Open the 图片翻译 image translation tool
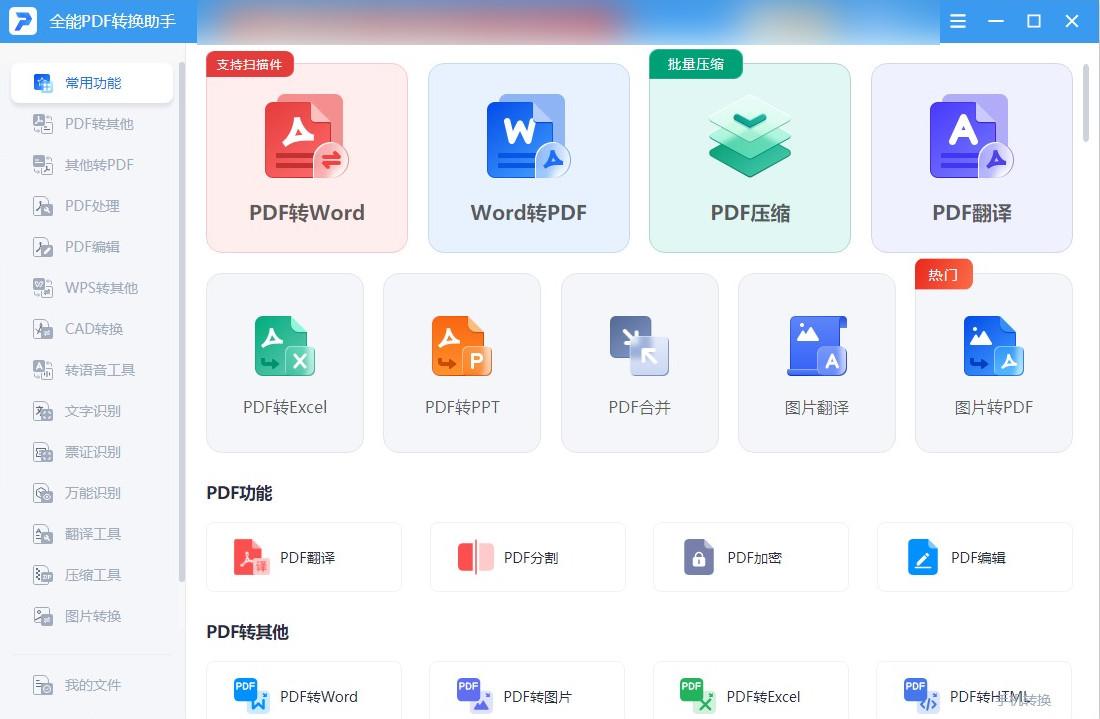 [816, 362]
